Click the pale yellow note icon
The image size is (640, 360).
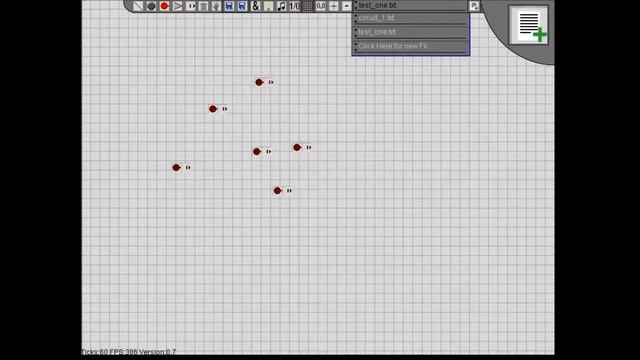coord(268,6)
